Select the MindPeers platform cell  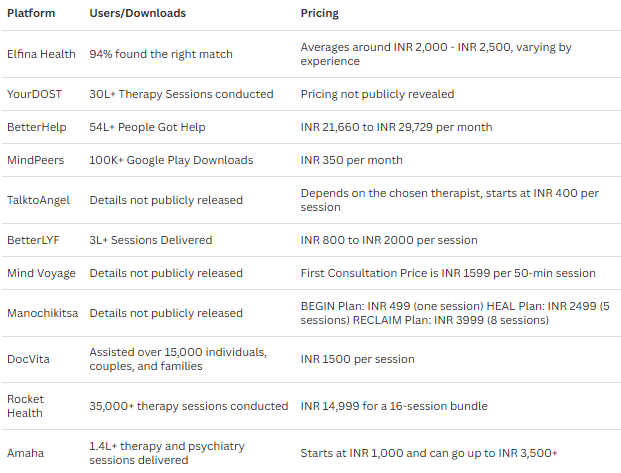pyautogui.click(x=37, y=160)
